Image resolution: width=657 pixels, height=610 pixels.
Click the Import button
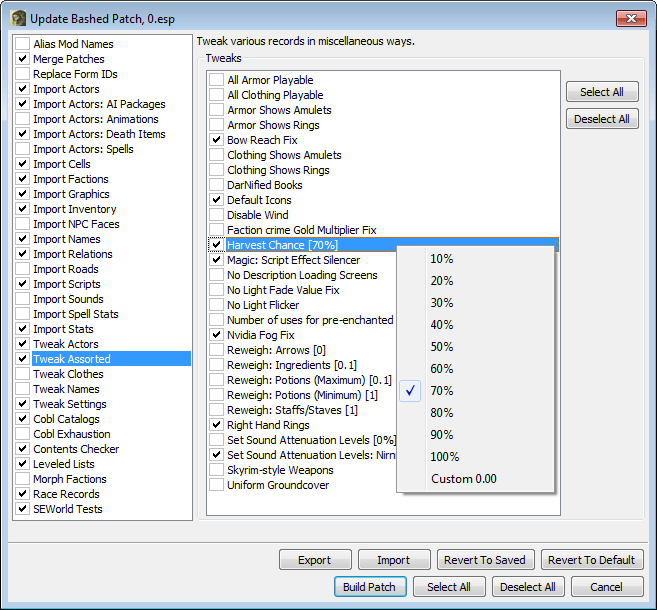tap(394, 560)
